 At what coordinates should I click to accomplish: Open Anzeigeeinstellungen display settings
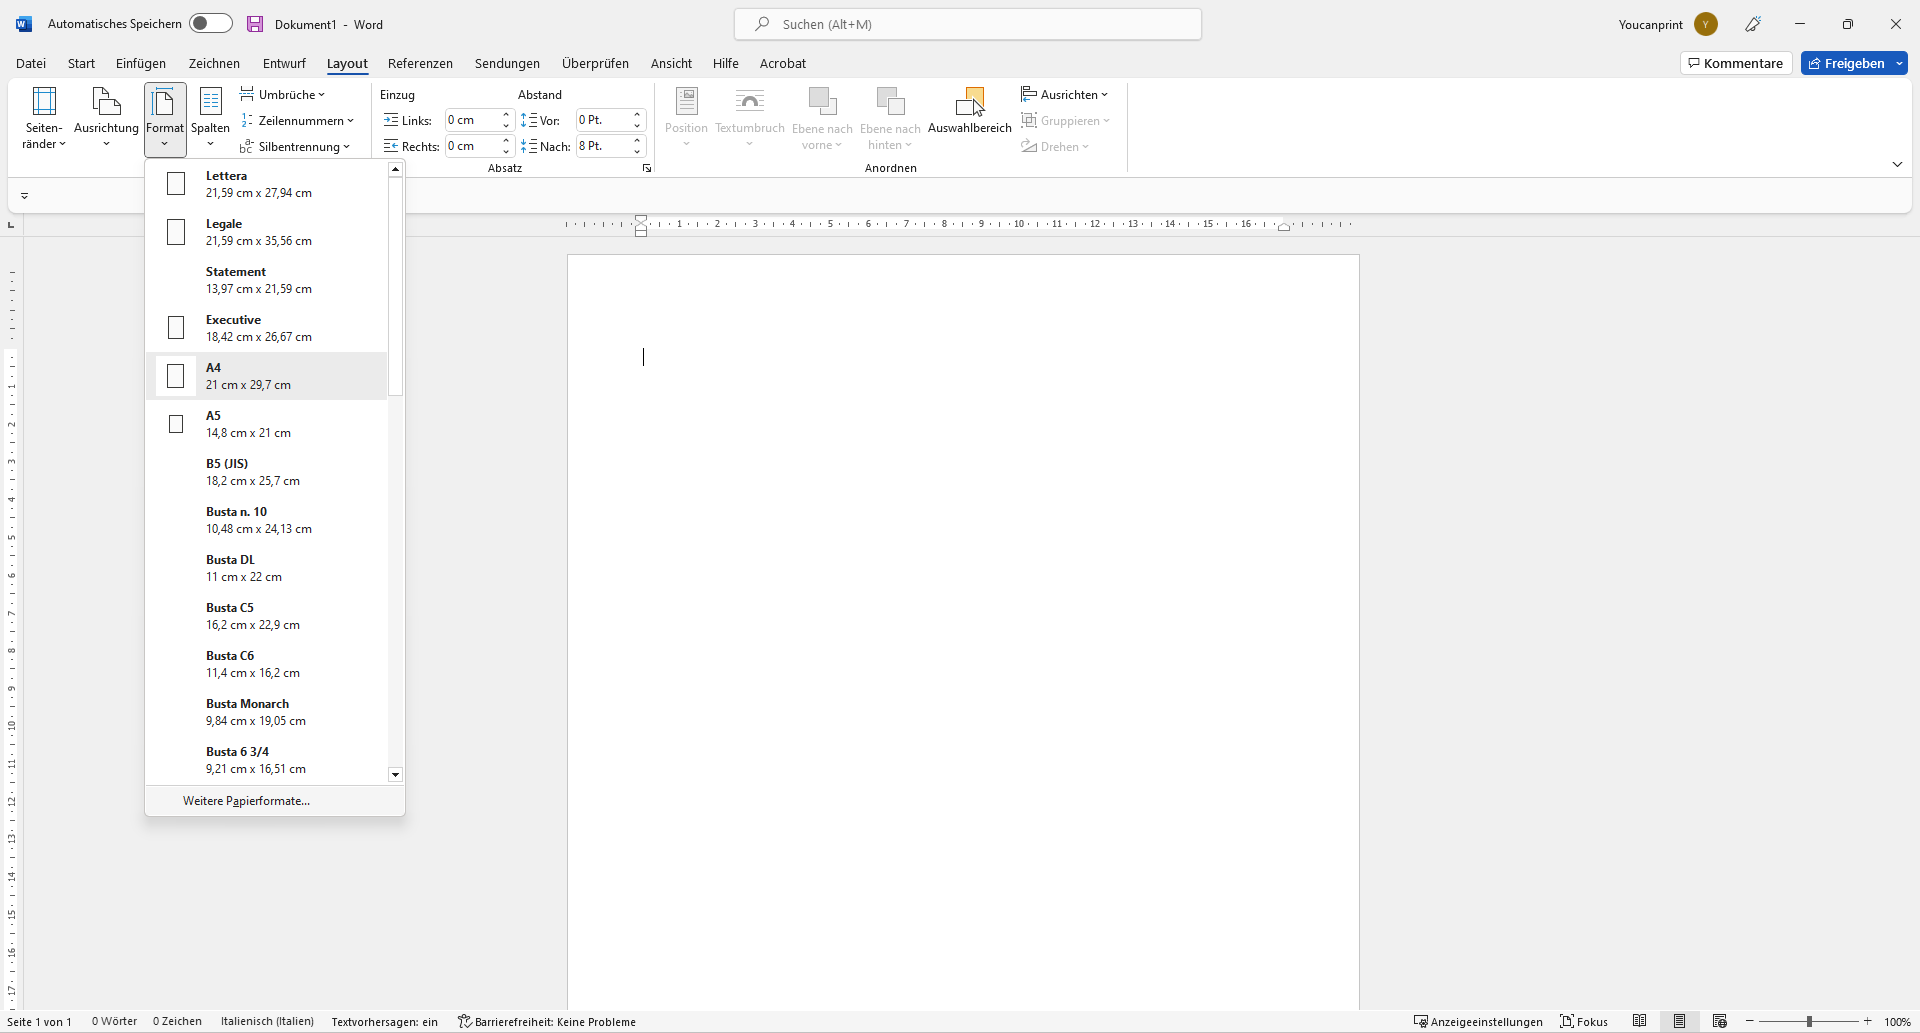point(1478,1022)
